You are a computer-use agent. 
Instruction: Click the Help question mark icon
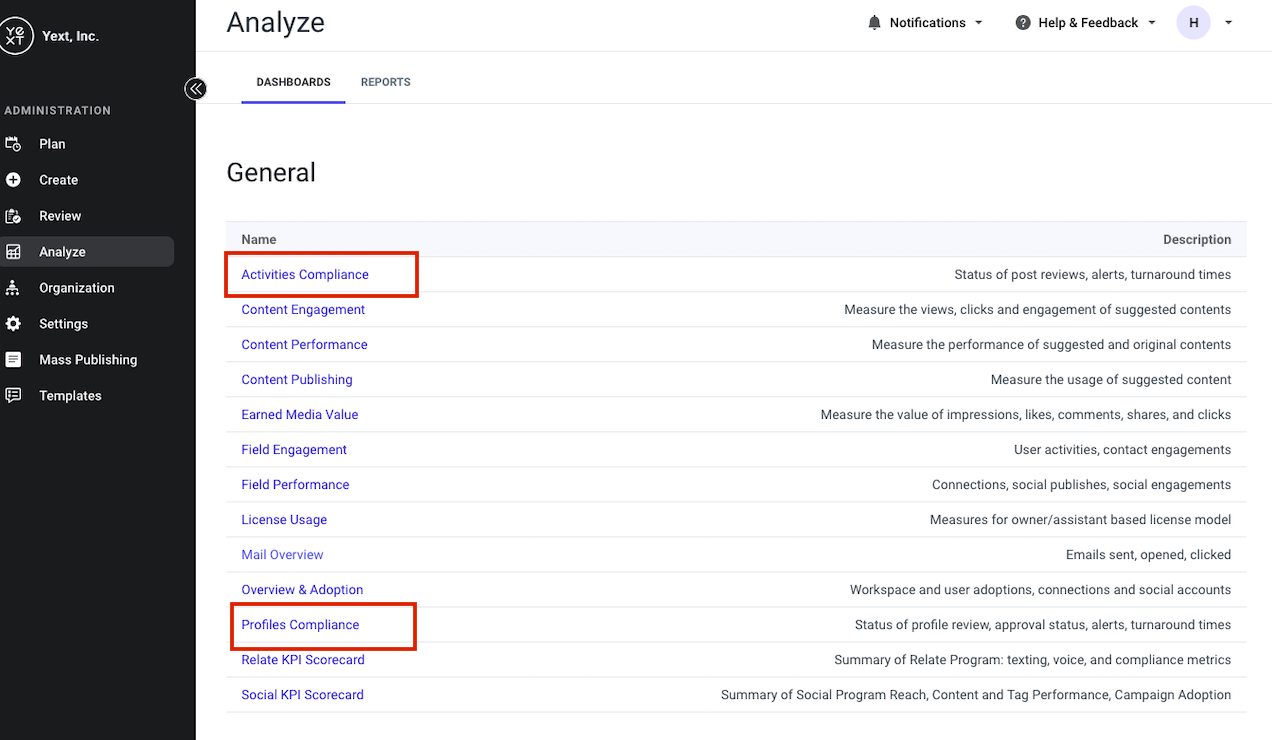(x=1023, y=22)
